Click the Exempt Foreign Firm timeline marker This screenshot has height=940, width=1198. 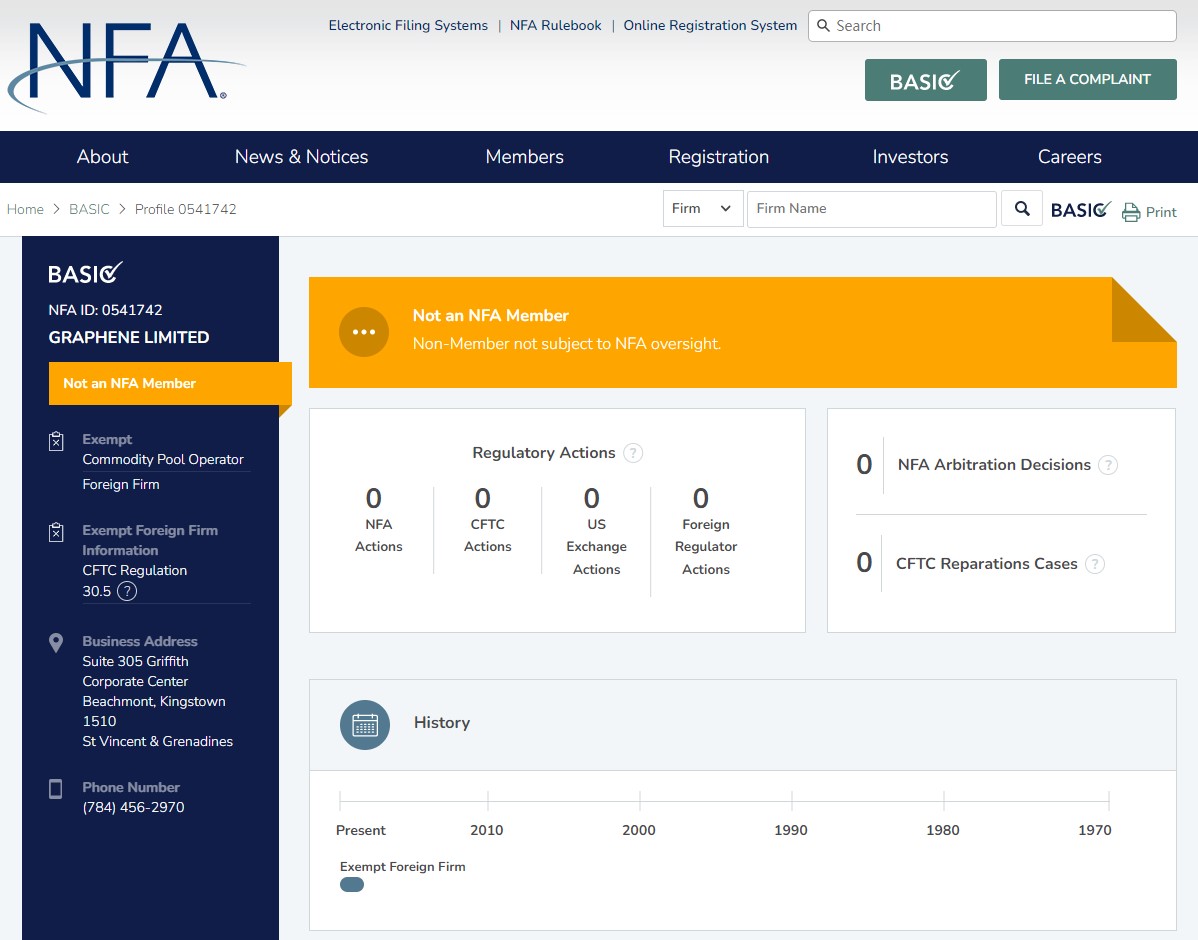(352, 885)
